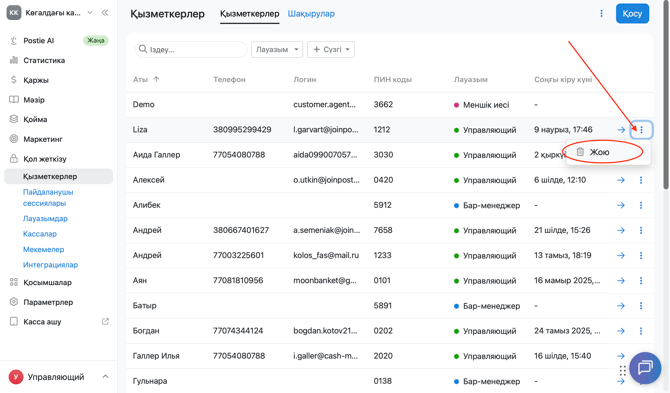This screenshot has height=393, width=670.
Task: Click PIN code 5891
Action: click(x=382, y=306)
